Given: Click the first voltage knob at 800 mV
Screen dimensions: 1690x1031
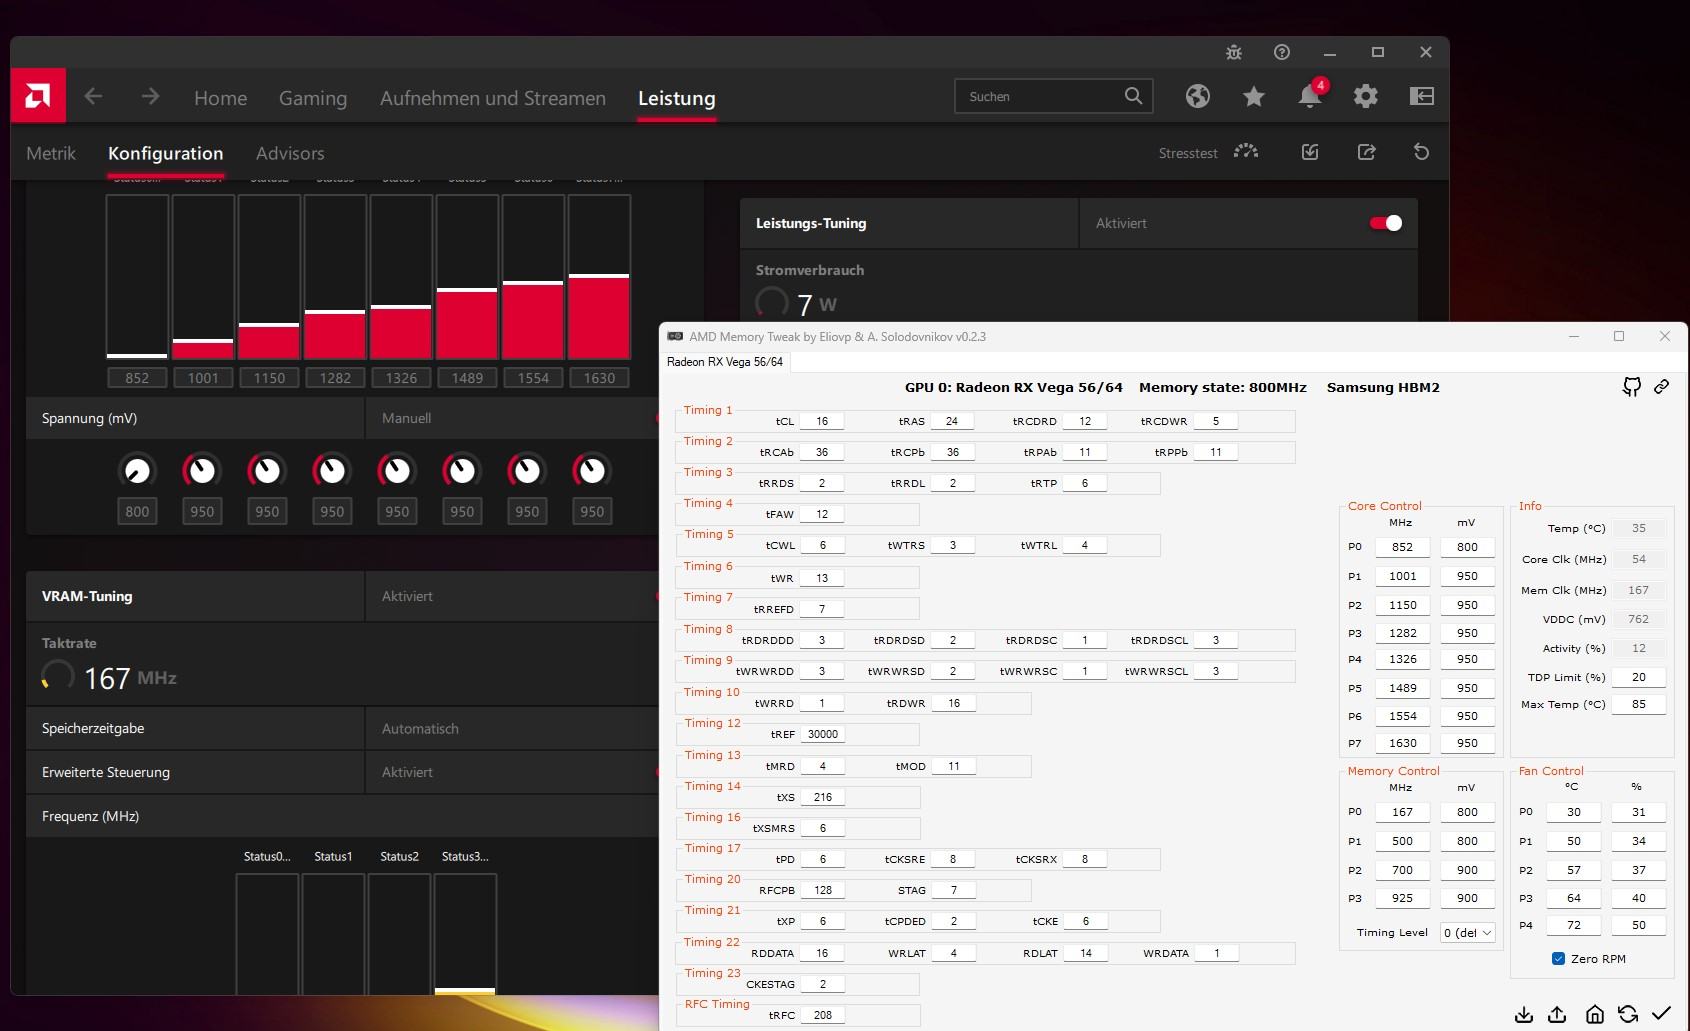Looking at the screenshot, I should click(137, 470).
